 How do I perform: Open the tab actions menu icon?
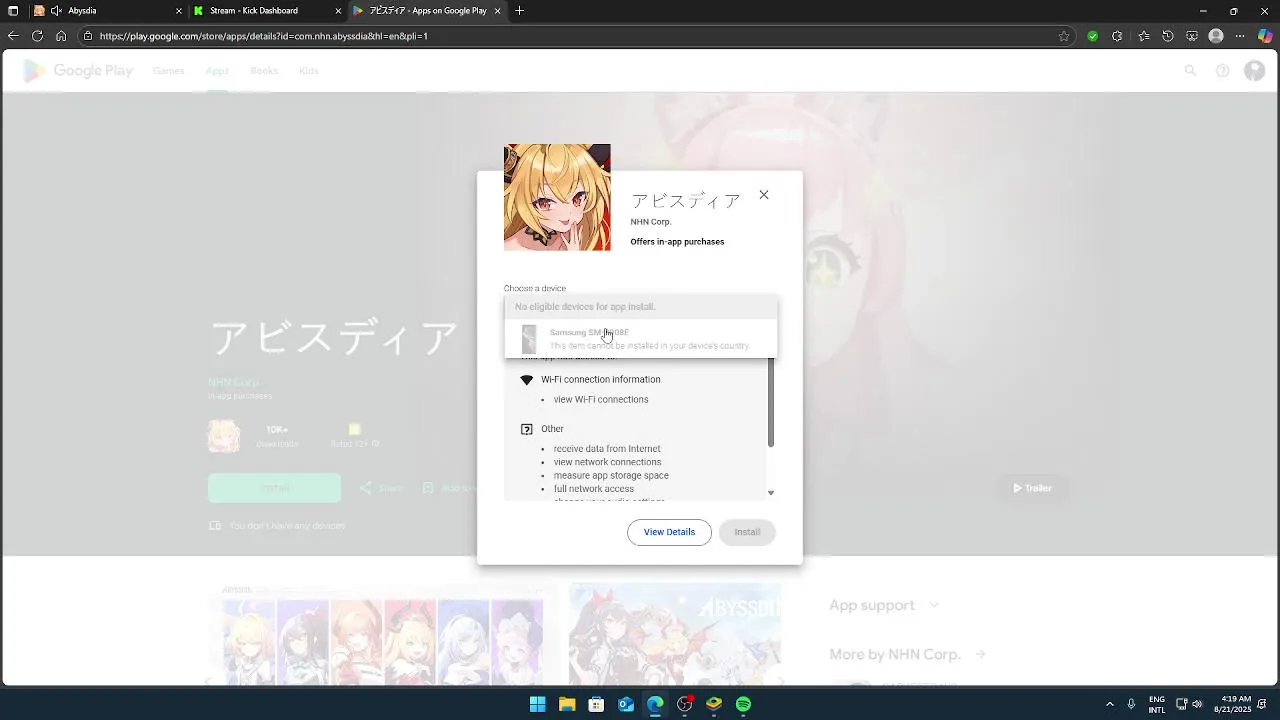click(13, 11)
